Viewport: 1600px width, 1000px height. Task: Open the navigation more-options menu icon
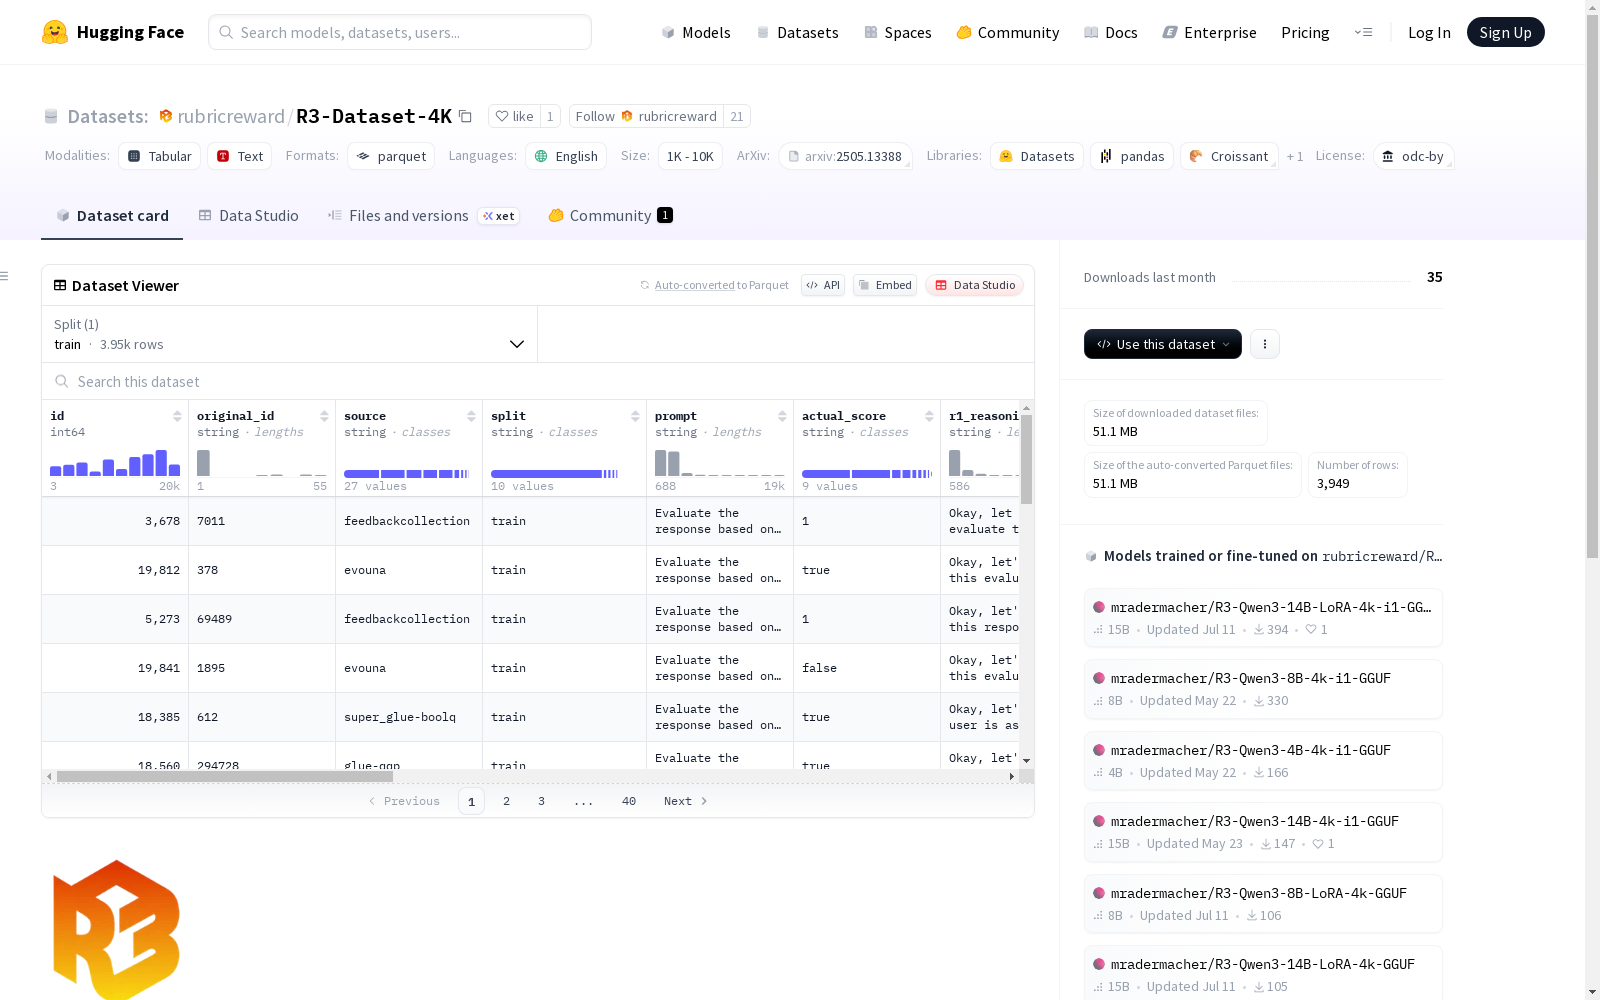coord(1363,32)
